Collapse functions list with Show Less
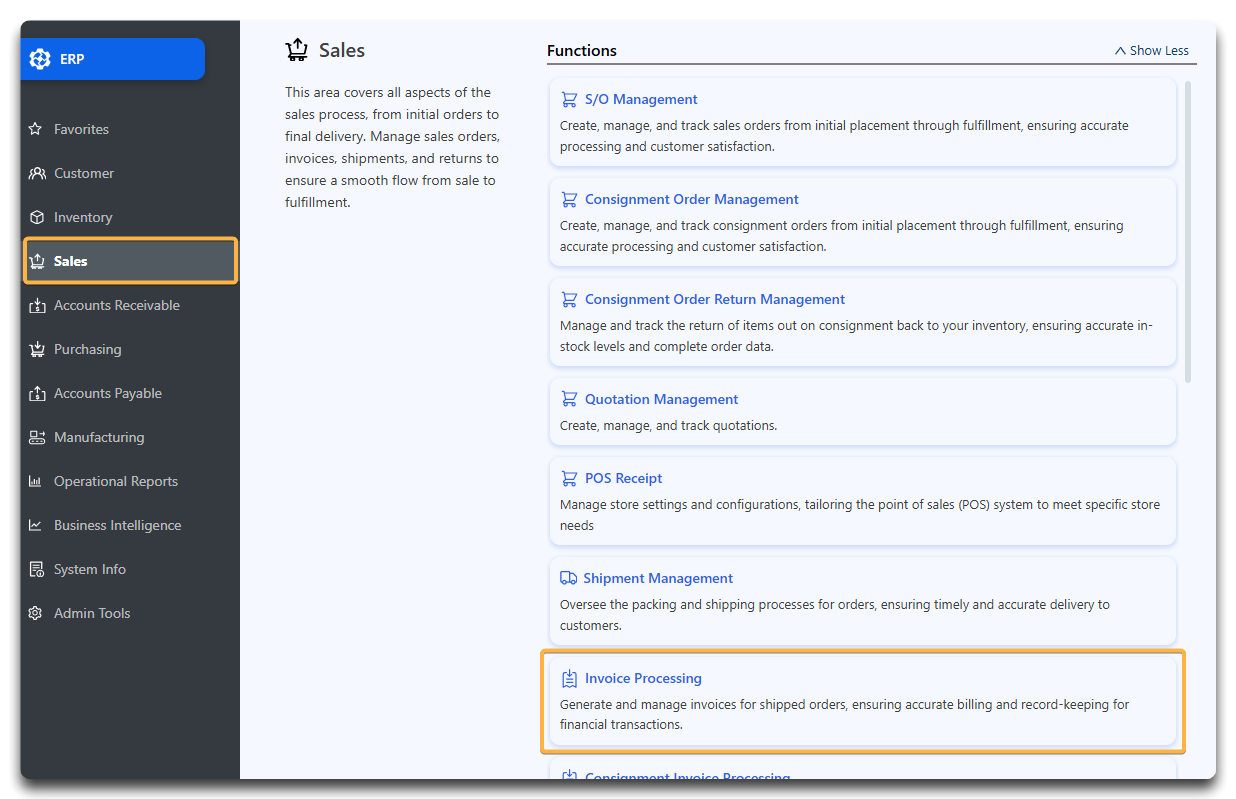This screenshot has width=1236, height=799. 1151,51
